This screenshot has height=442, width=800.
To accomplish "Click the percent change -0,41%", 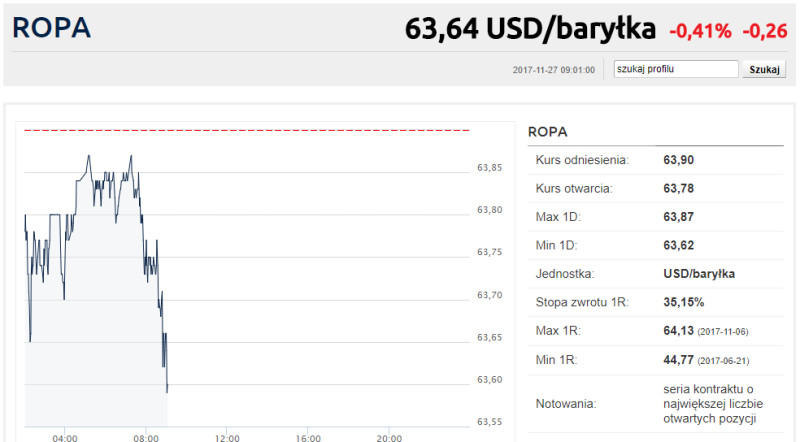I will (x=700, y=31).
